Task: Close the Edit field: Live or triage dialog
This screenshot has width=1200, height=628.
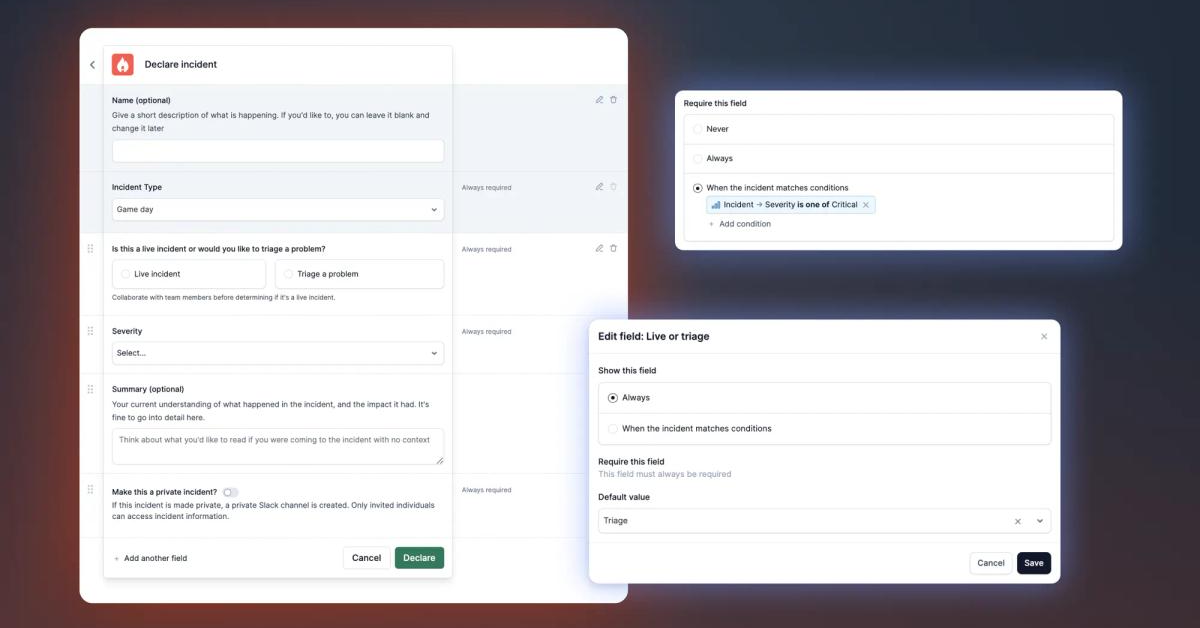Action: coord(1044,336)
